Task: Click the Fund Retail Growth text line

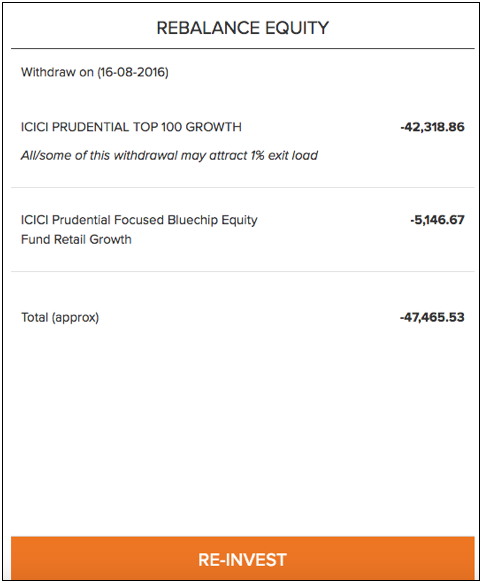Action: (76, 239)
